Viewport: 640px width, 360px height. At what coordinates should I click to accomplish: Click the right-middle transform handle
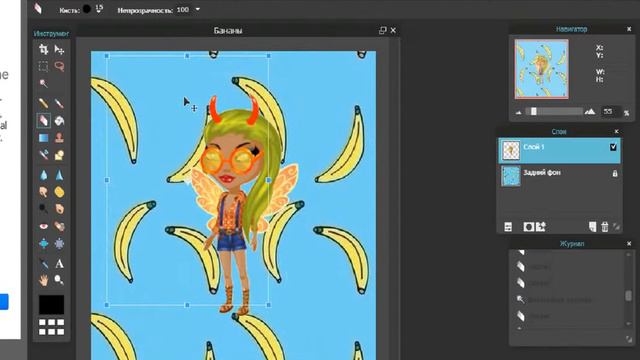coord(269,180)
